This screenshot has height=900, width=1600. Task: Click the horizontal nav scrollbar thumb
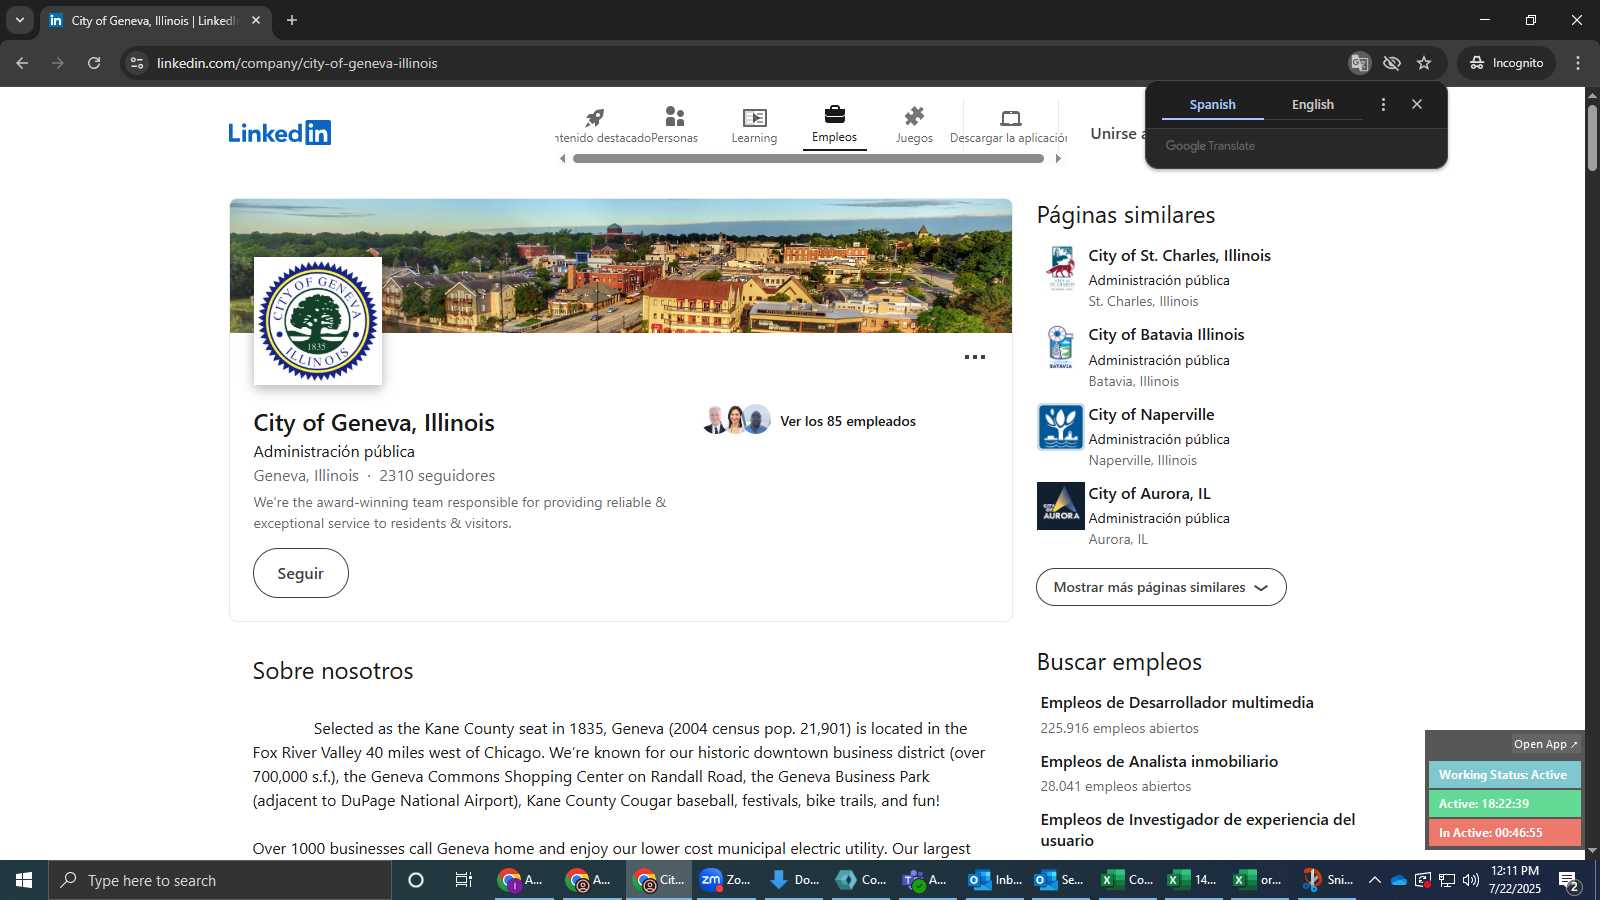pyautogui.click(x=808, y=158)
